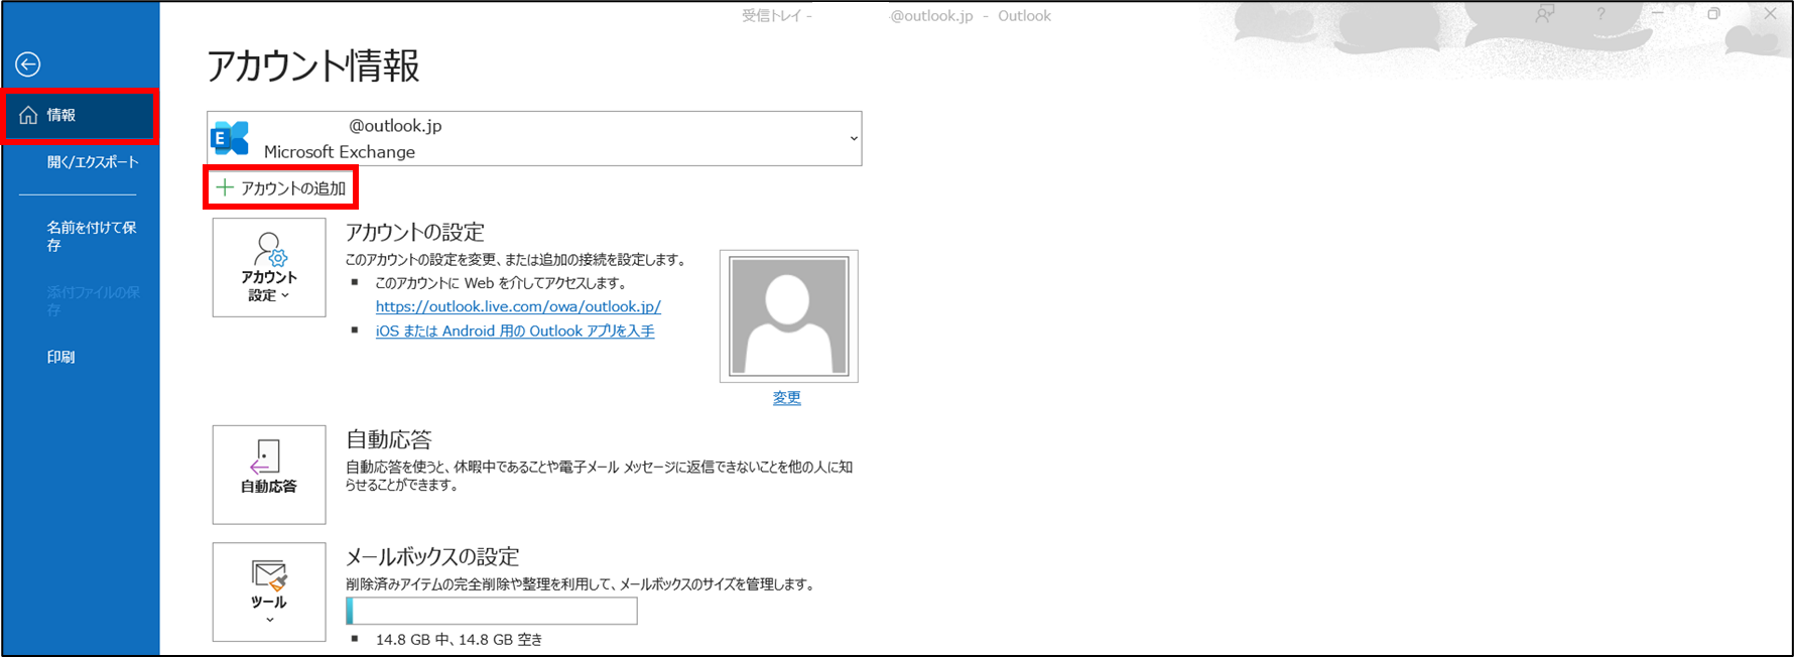
Task: Select 印刷 in the left sidebar
Action: point(61,357)
